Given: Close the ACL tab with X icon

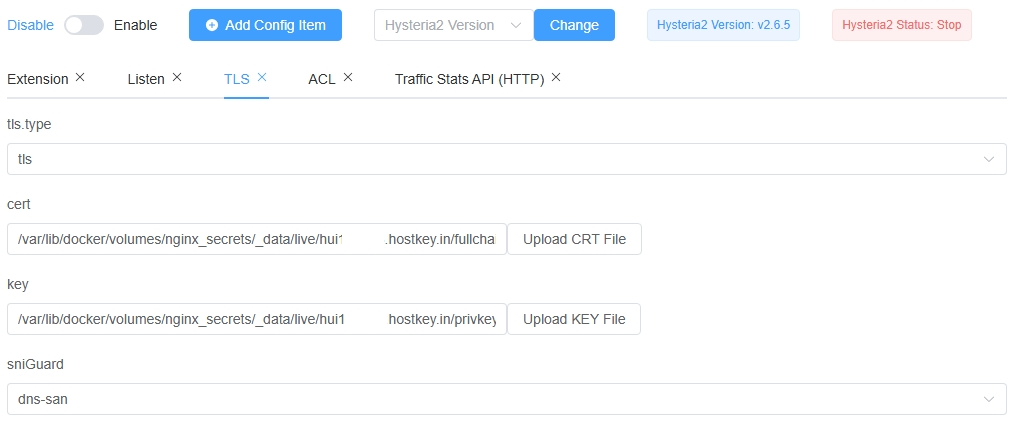Looking at the screenshot, I should click(x=348, y=77).
